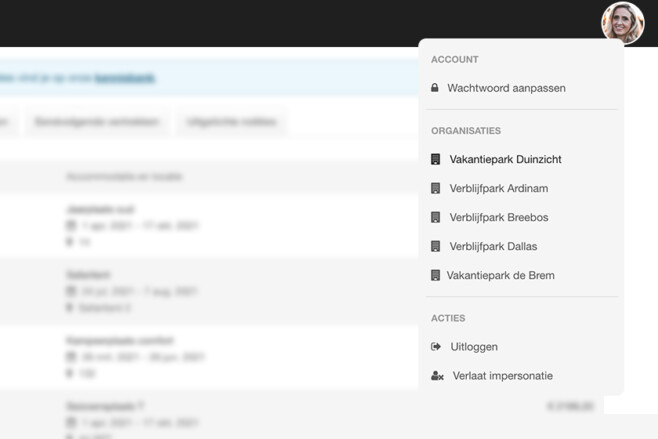Click the building icon beside Vakantiepark de Brem
The height and width of the screenshot is (439, 658).
point(435,275)
